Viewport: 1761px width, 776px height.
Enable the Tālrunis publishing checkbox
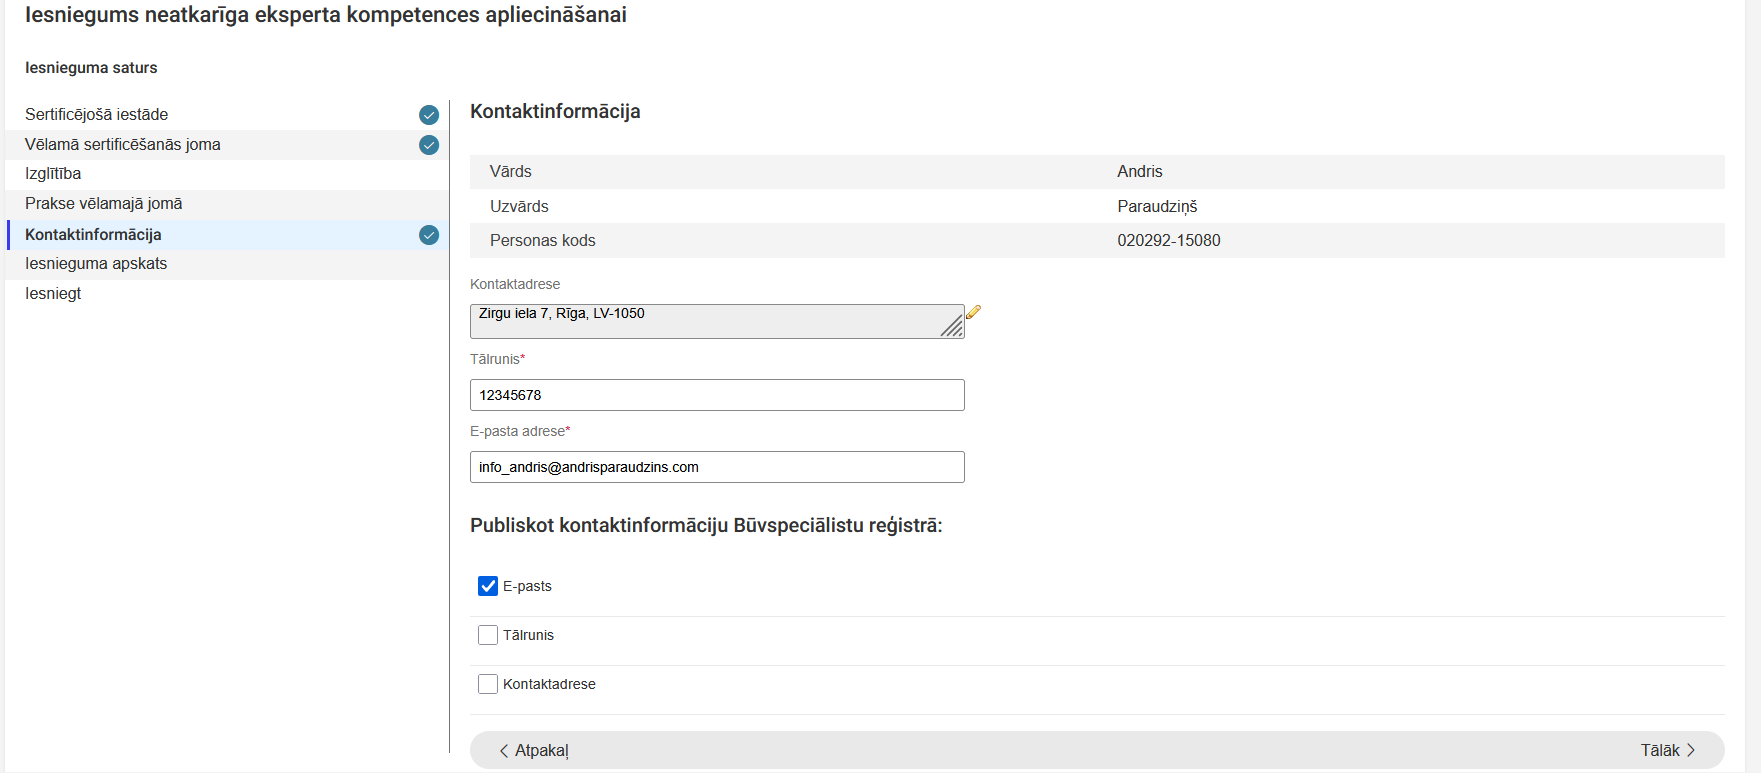pyautogui.click(x=488, y=635)
